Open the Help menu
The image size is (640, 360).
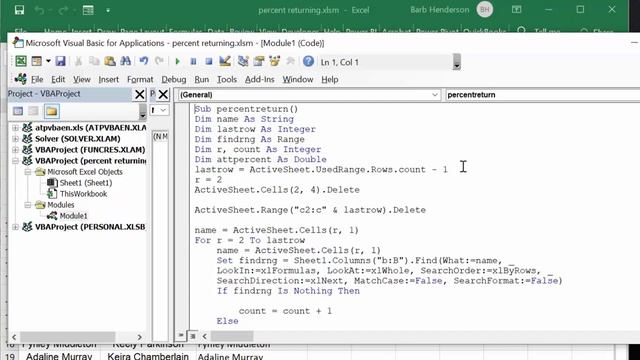(x=330, y=80)
